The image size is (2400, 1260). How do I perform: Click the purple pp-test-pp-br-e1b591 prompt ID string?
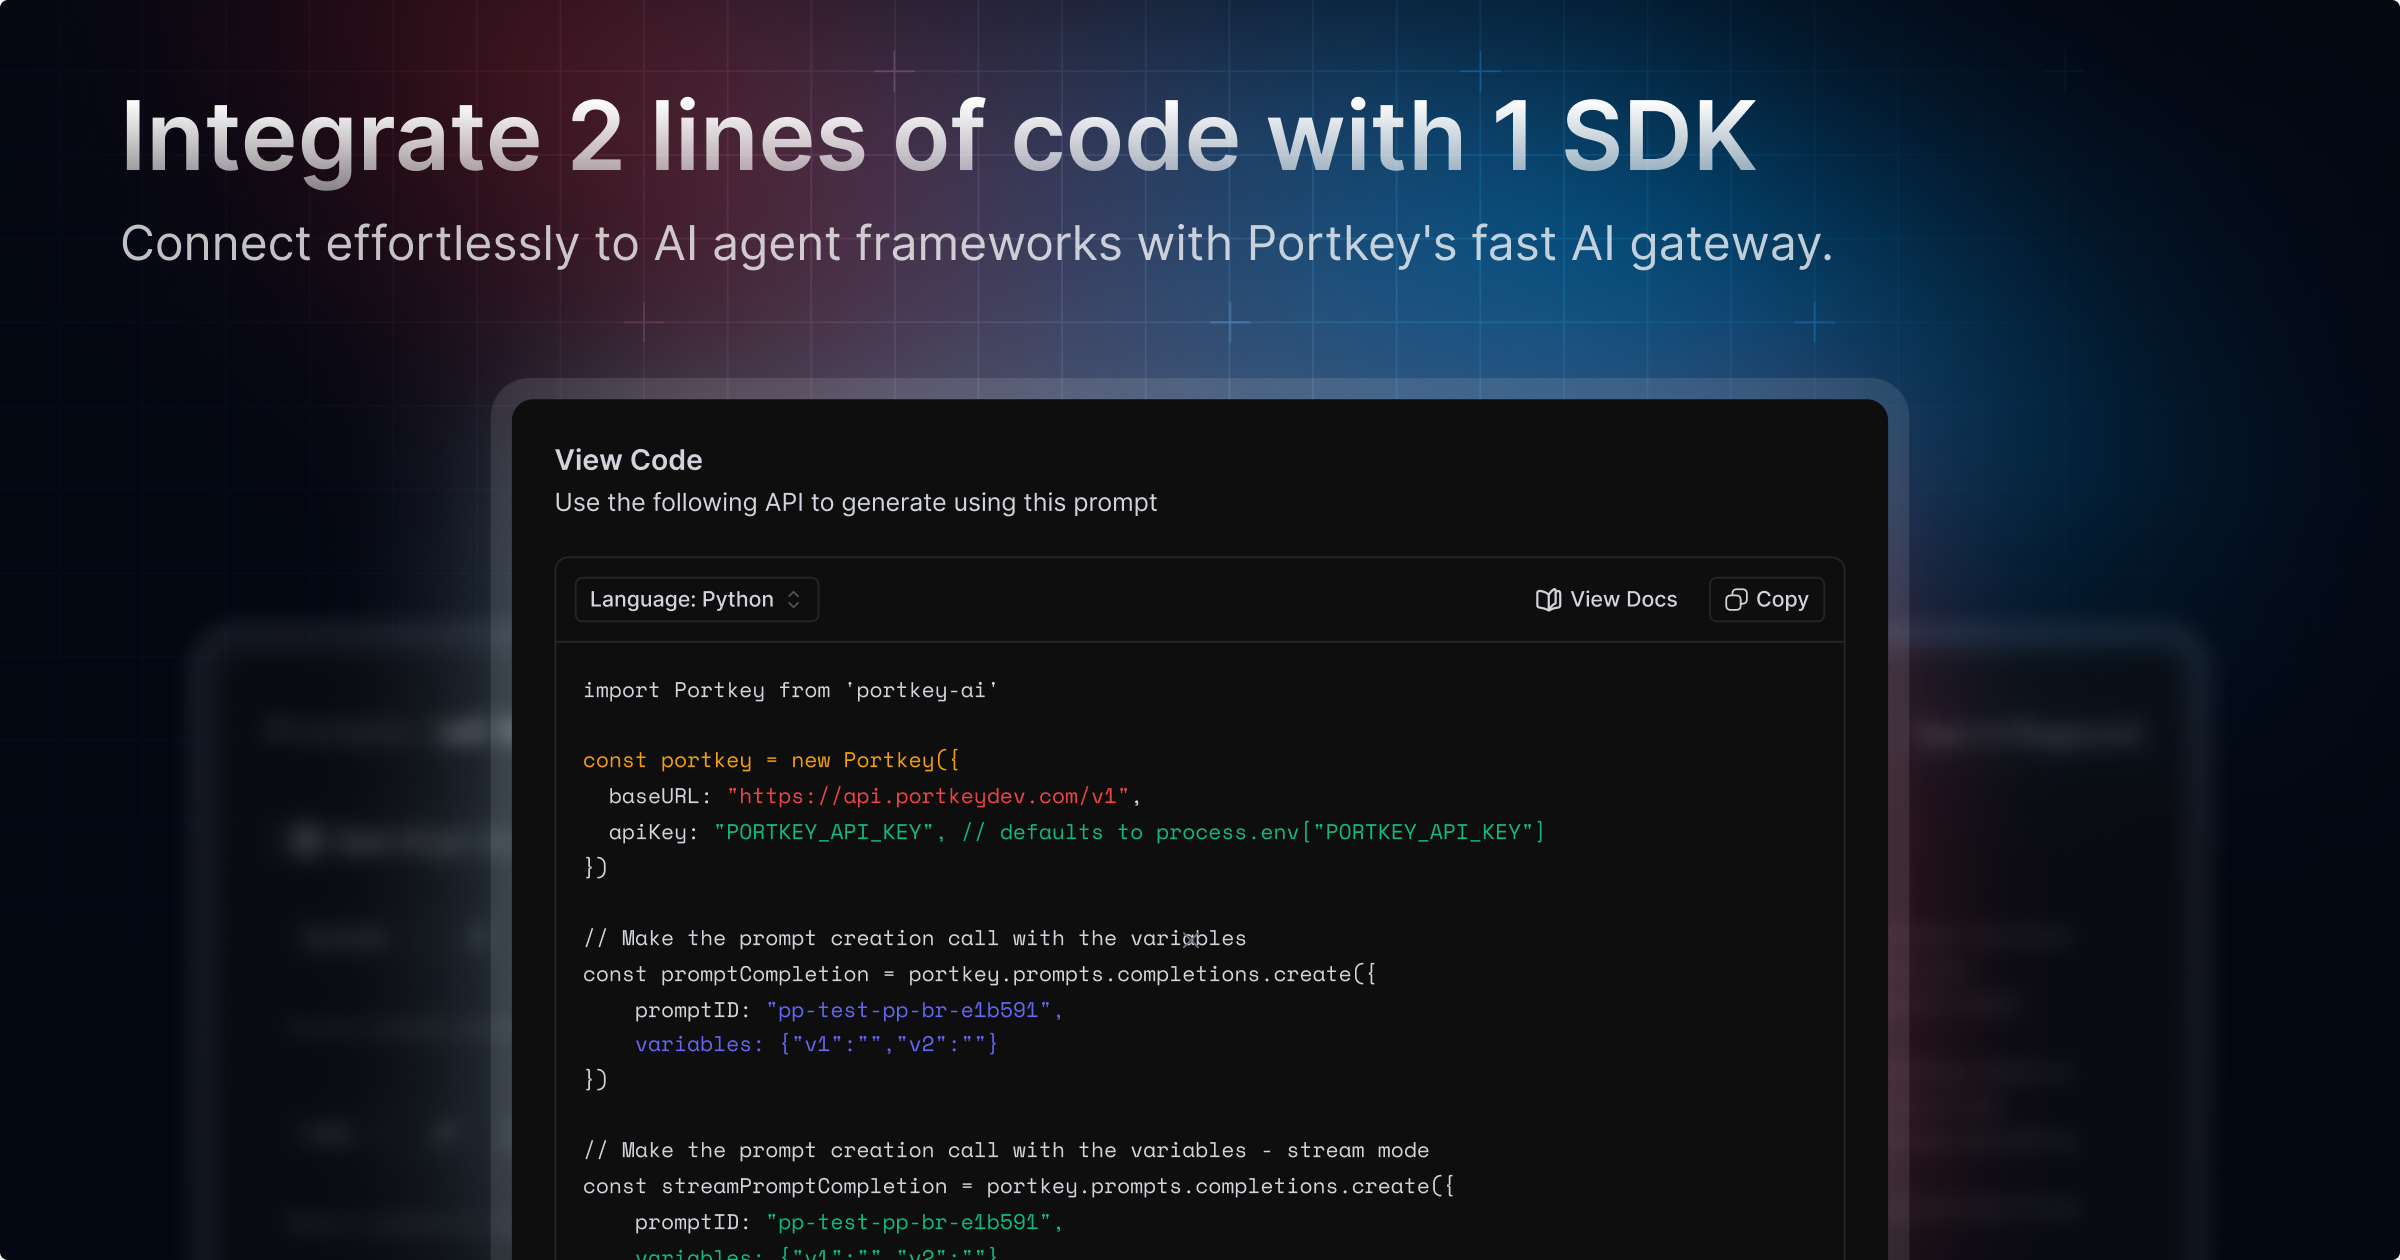(908, 1010)
